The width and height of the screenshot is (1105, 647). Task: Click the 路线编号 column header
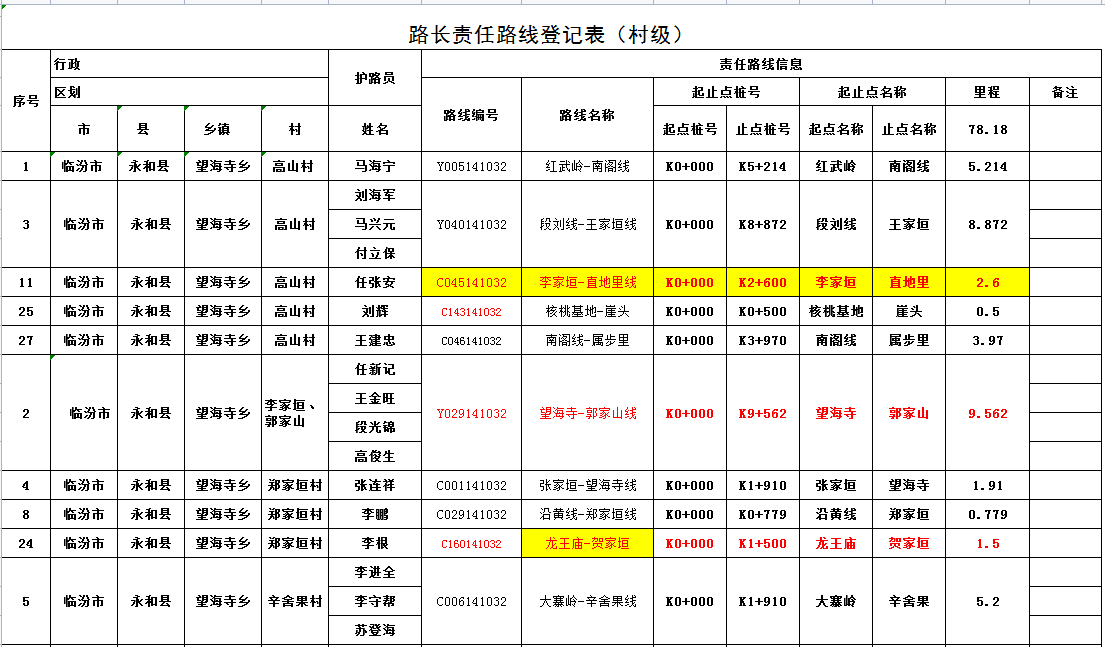pyautogui.click(x=471, y=115)
